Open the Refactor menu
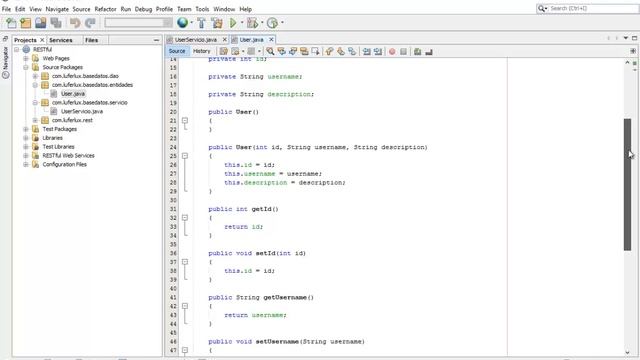The height and width of the screenshot is (360, 640). coord(105,9)
